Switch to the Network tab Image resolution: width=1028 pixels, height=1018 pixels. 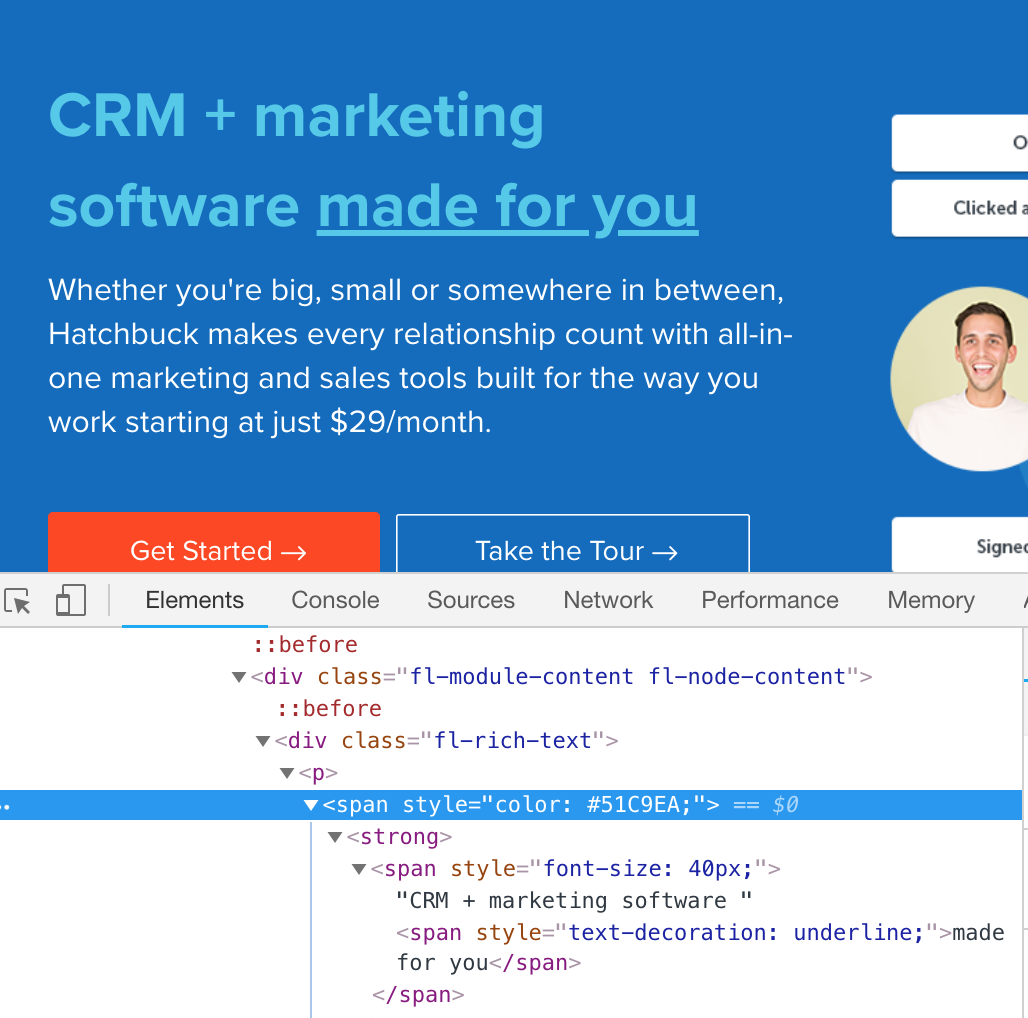(x=608, y=600)
